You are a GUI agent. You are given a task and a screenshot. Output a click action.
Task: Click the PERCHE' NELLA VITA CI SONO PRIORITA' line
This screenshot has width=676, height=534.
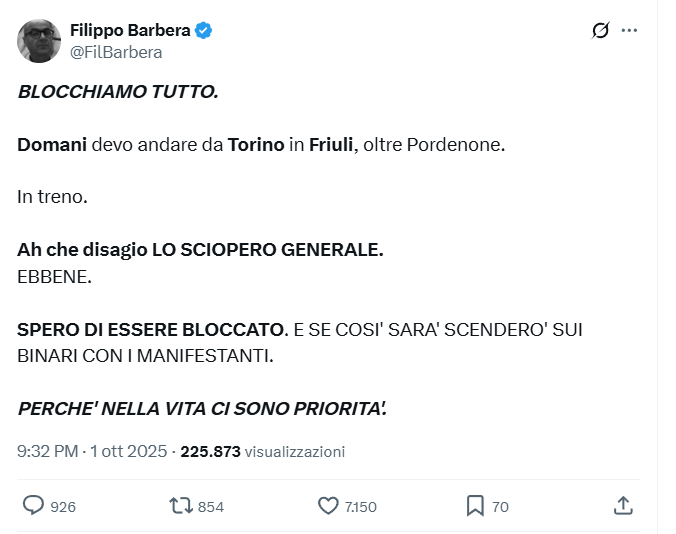[202, 408]
